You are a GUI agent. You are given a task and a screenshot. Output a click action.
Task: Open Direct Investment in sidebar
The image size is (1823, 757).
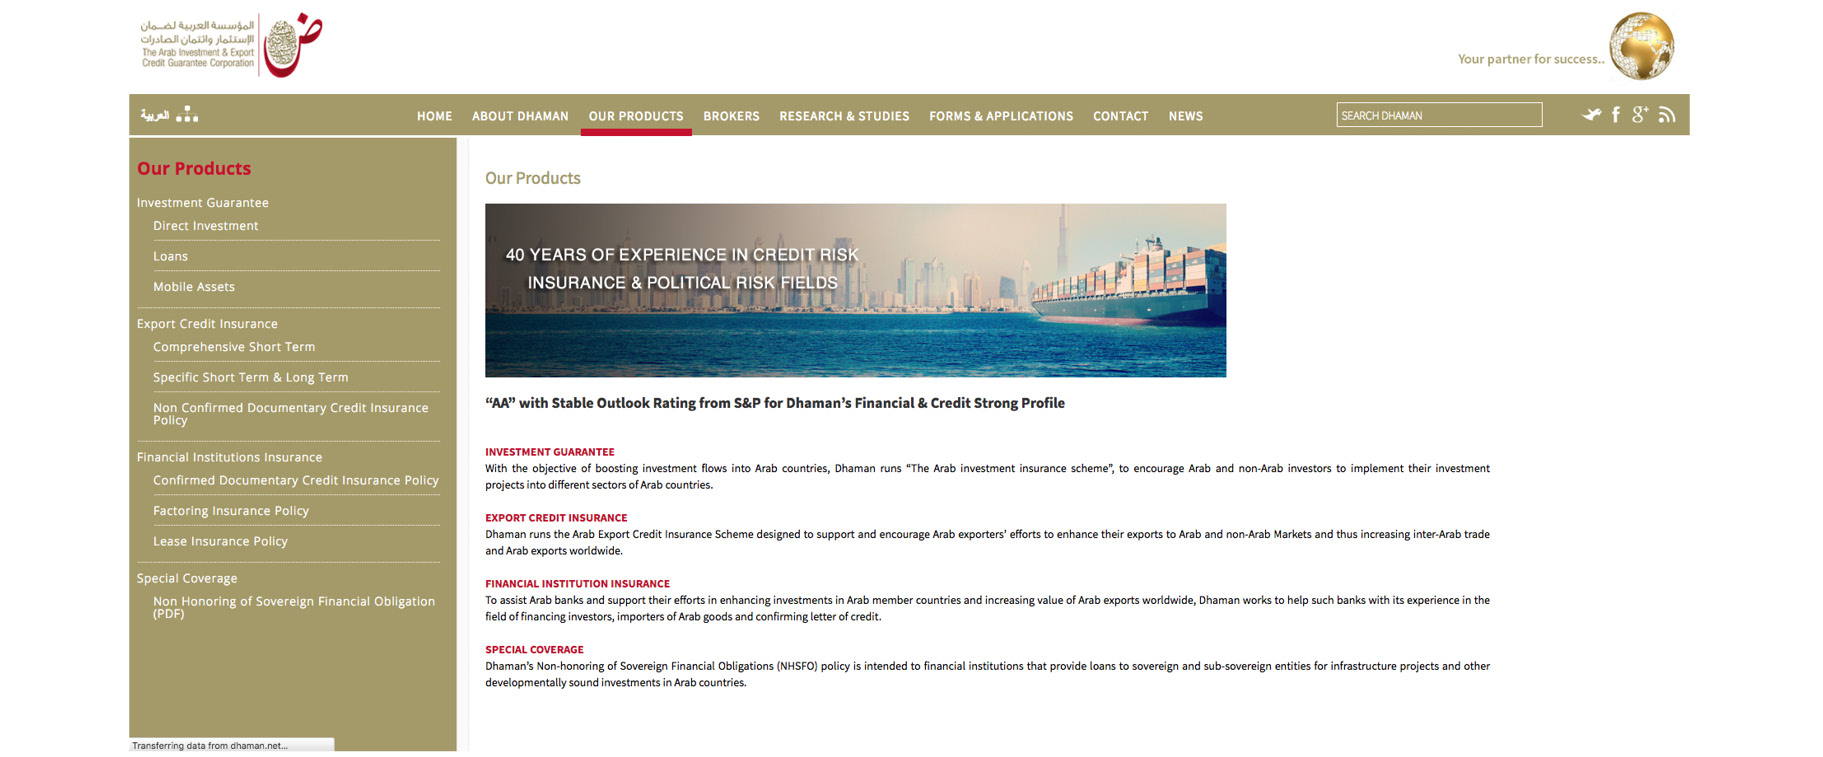point(205,226)
